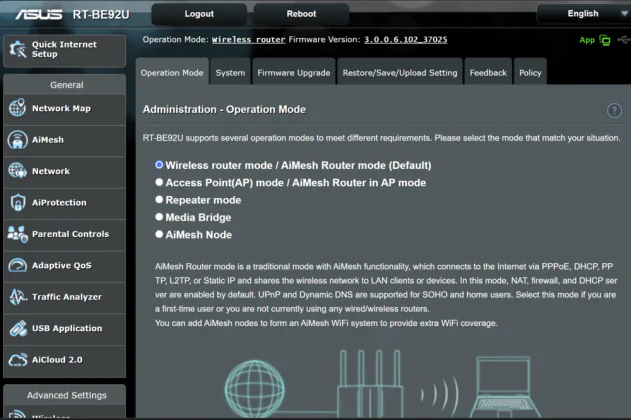
Task: Open Adaptive QoS menu label
Action: (x=62, y=266)
